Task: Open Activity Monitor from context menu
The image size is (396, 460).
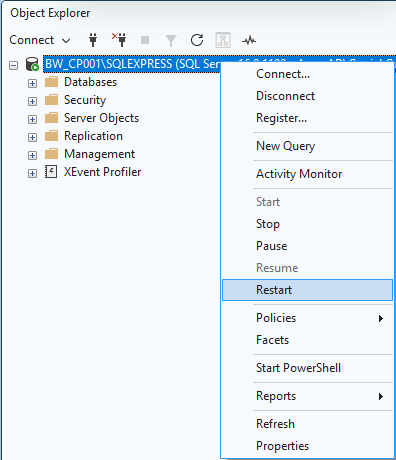Action: pyautogui.click(x=307, y=174)
